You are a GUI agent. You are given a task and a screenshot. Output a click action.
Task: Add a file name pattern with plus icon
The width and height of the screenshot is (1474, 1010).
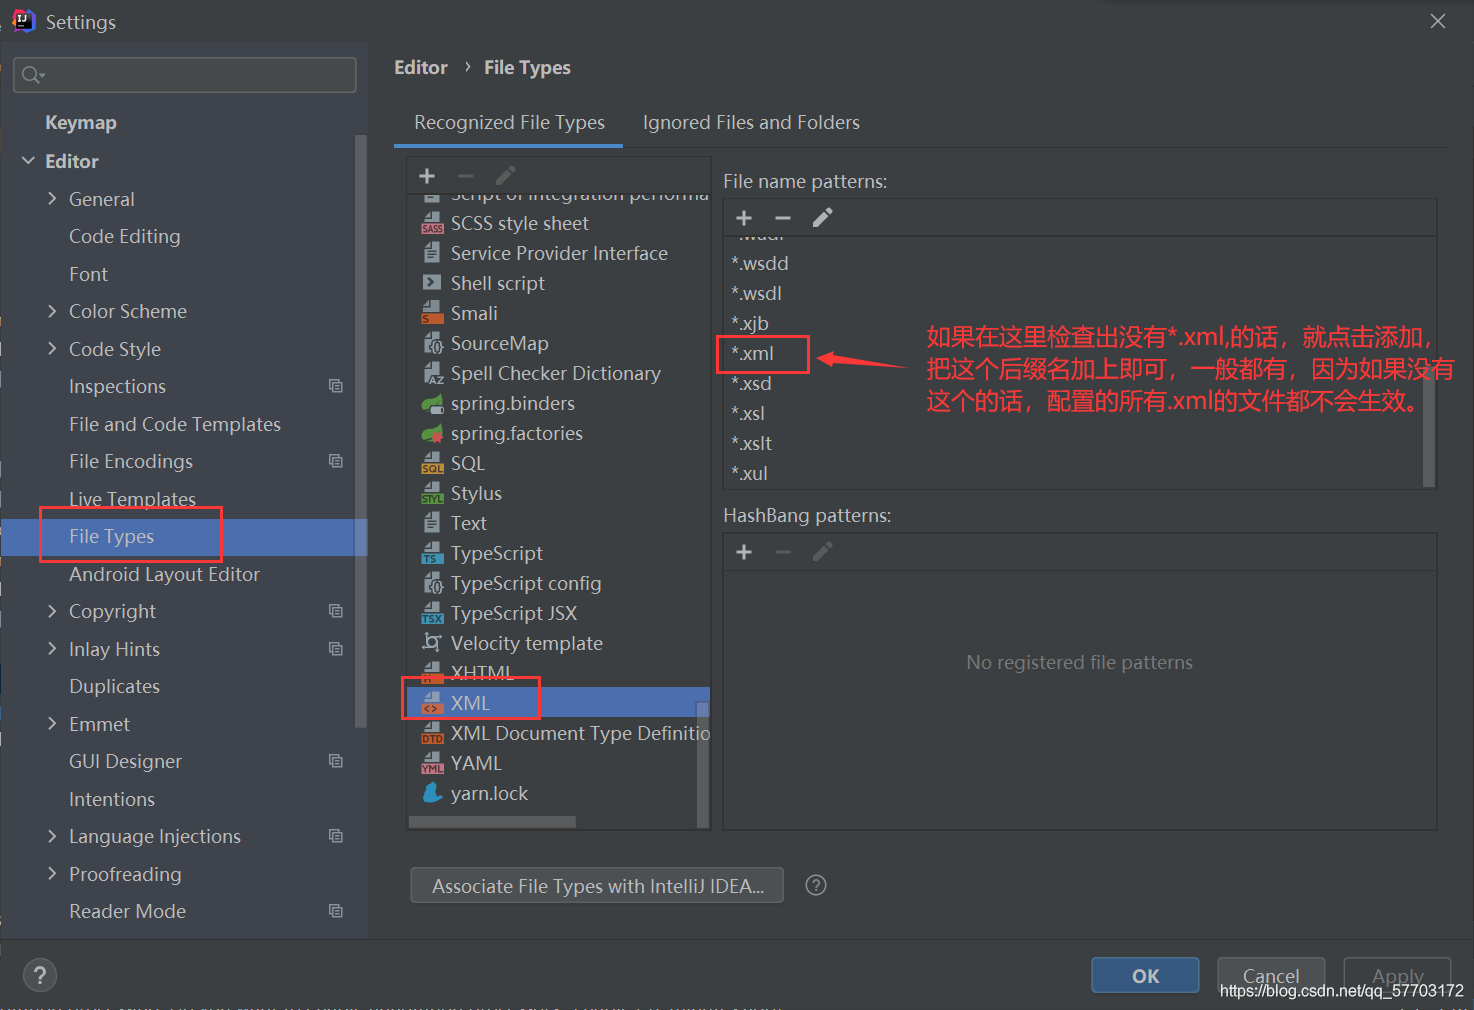coord(744,218)
